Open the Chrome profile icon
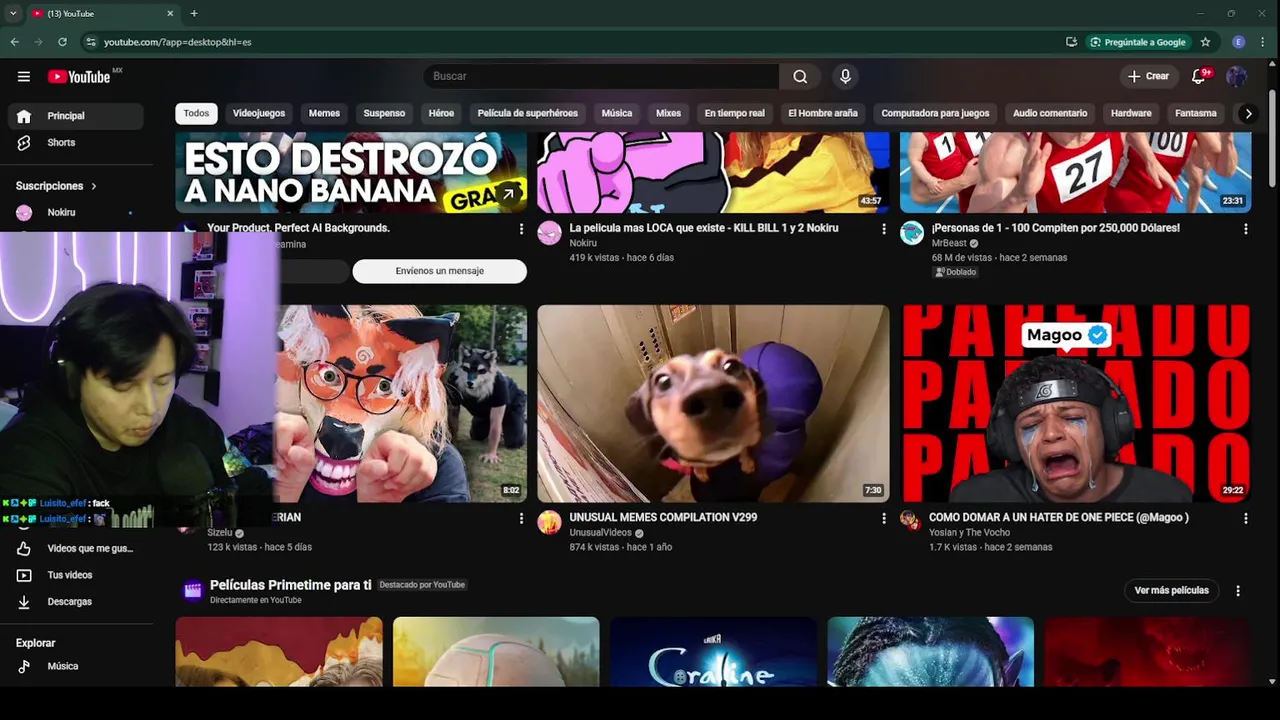The width and height of the screenshot is (1280, 720). 1239,42
